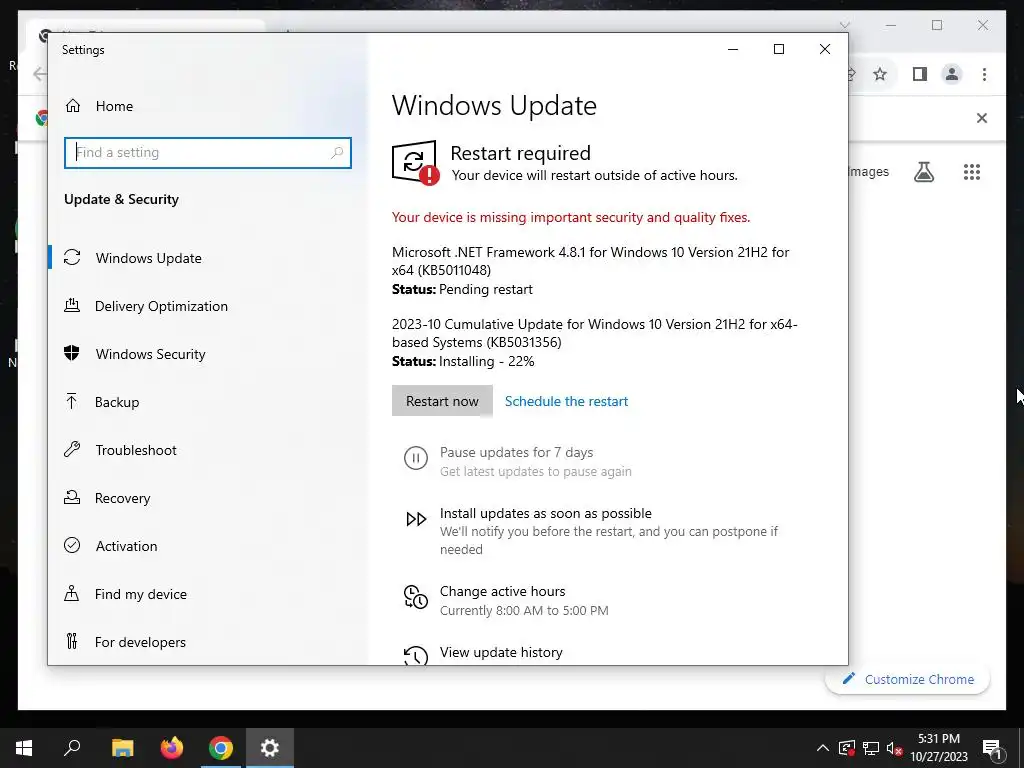The height and width of the screenshot is (768, 1024).
Task: Open Activation settings page
Action: tap(126, 546)
